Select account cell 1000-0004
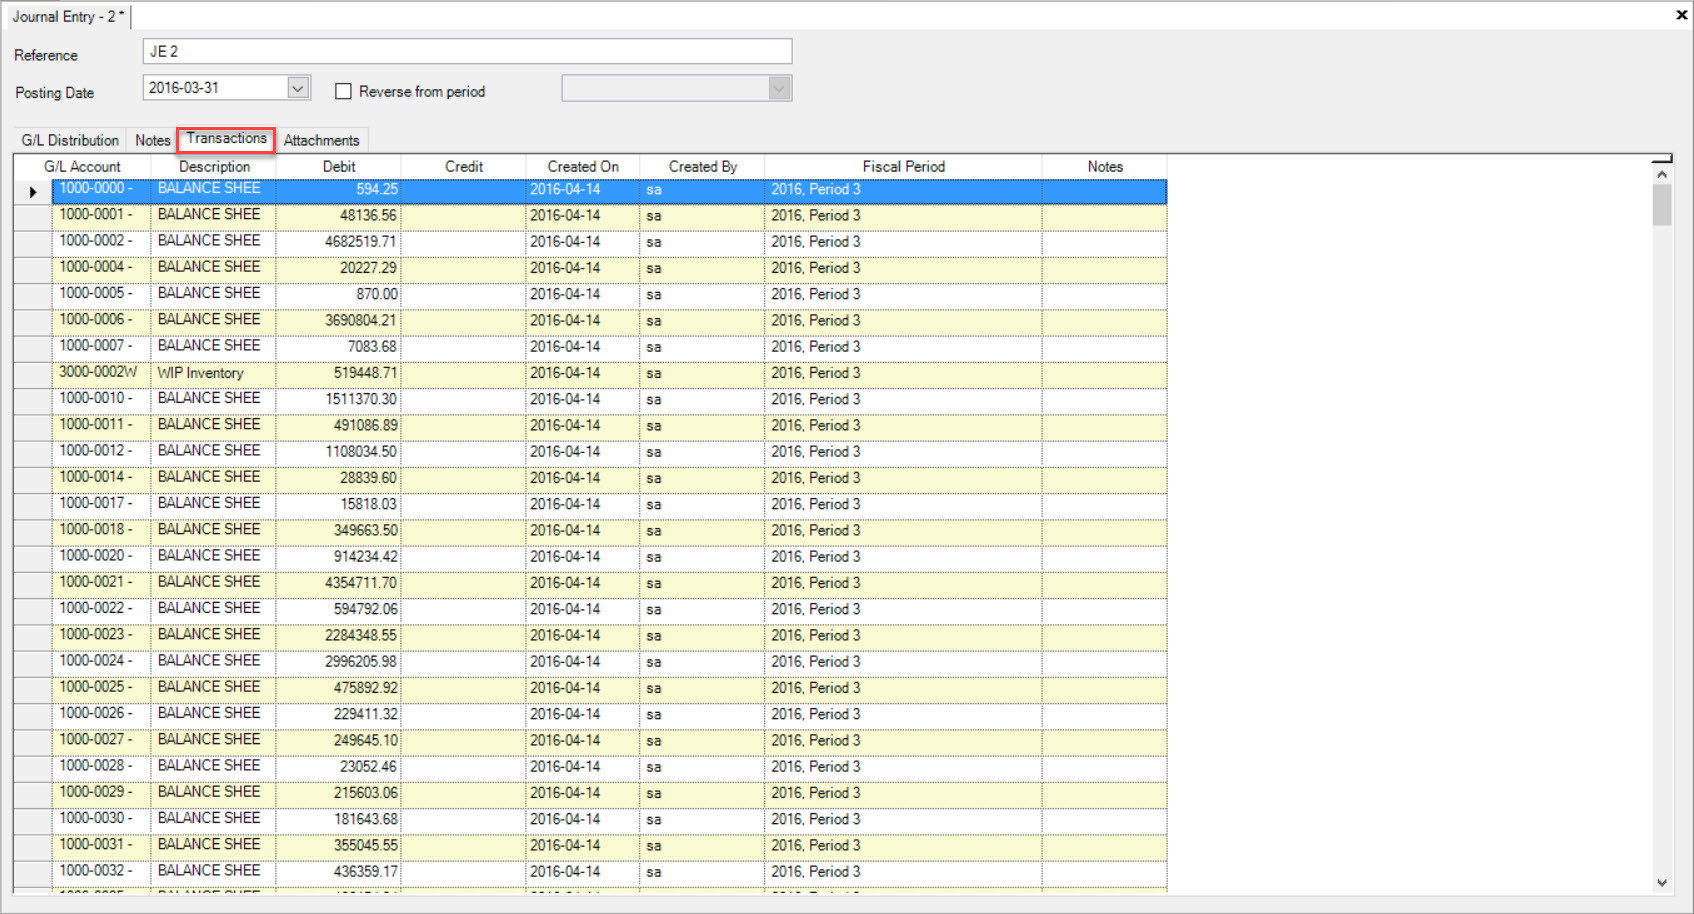The height and width of the screenshot is (914, 1694). [102, 268]
